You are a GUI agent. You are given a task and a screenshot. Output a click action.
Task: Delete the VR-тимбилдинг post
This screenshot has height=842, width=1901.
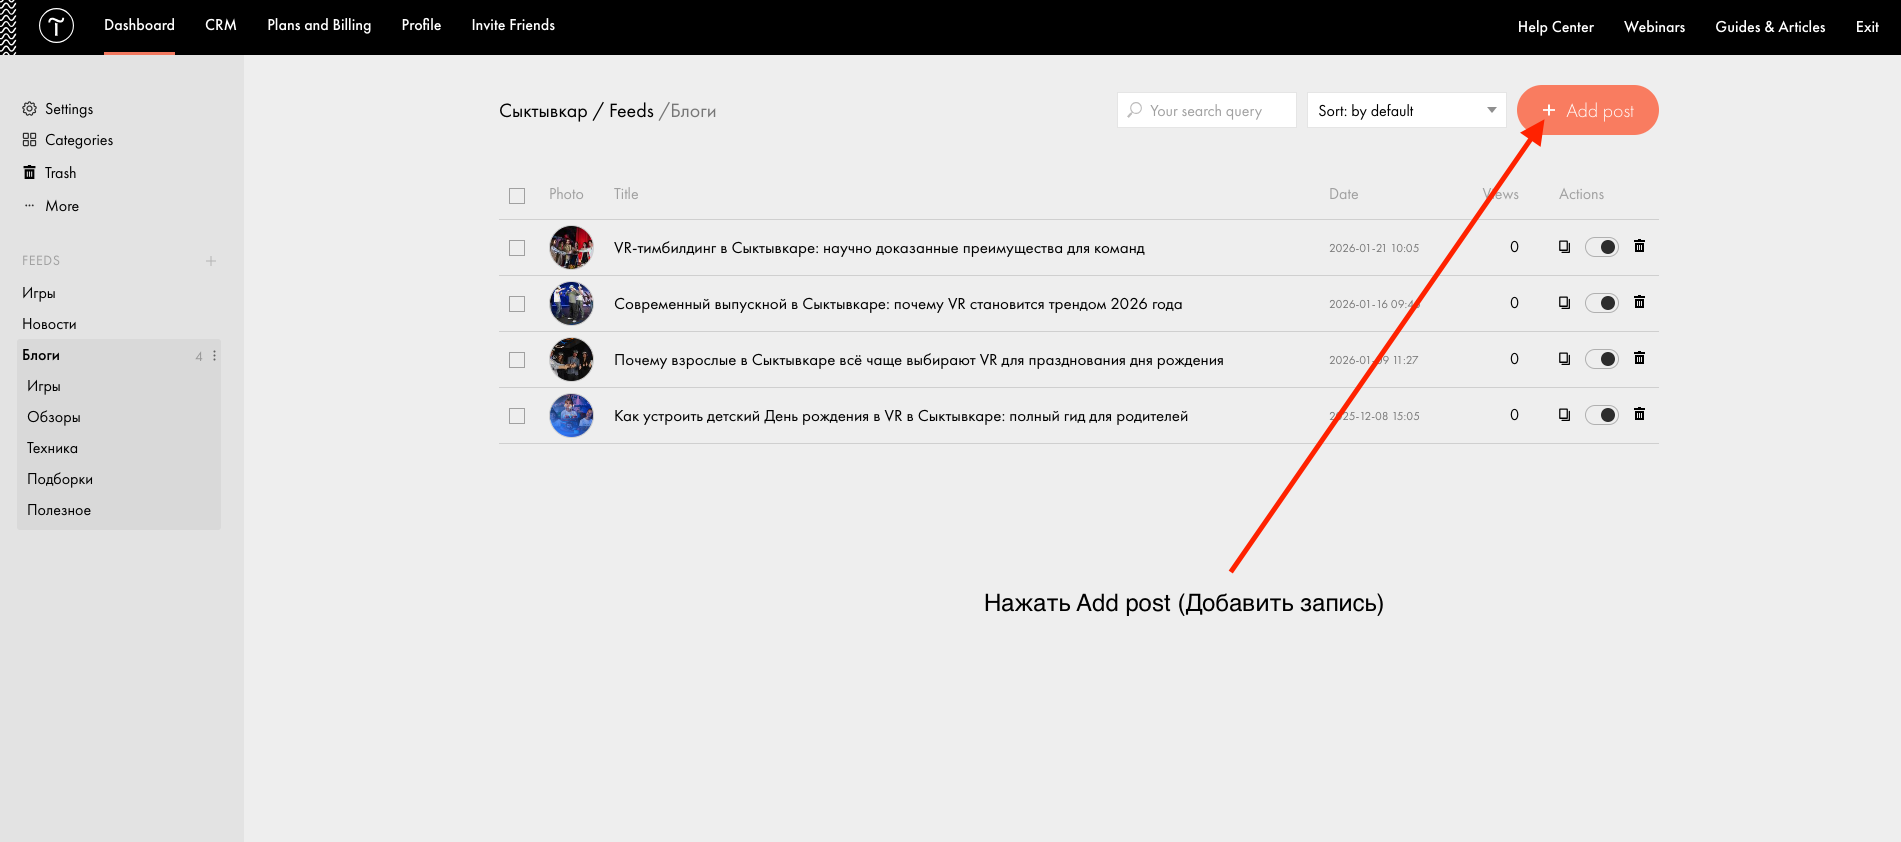click(x=1639, y=246)
